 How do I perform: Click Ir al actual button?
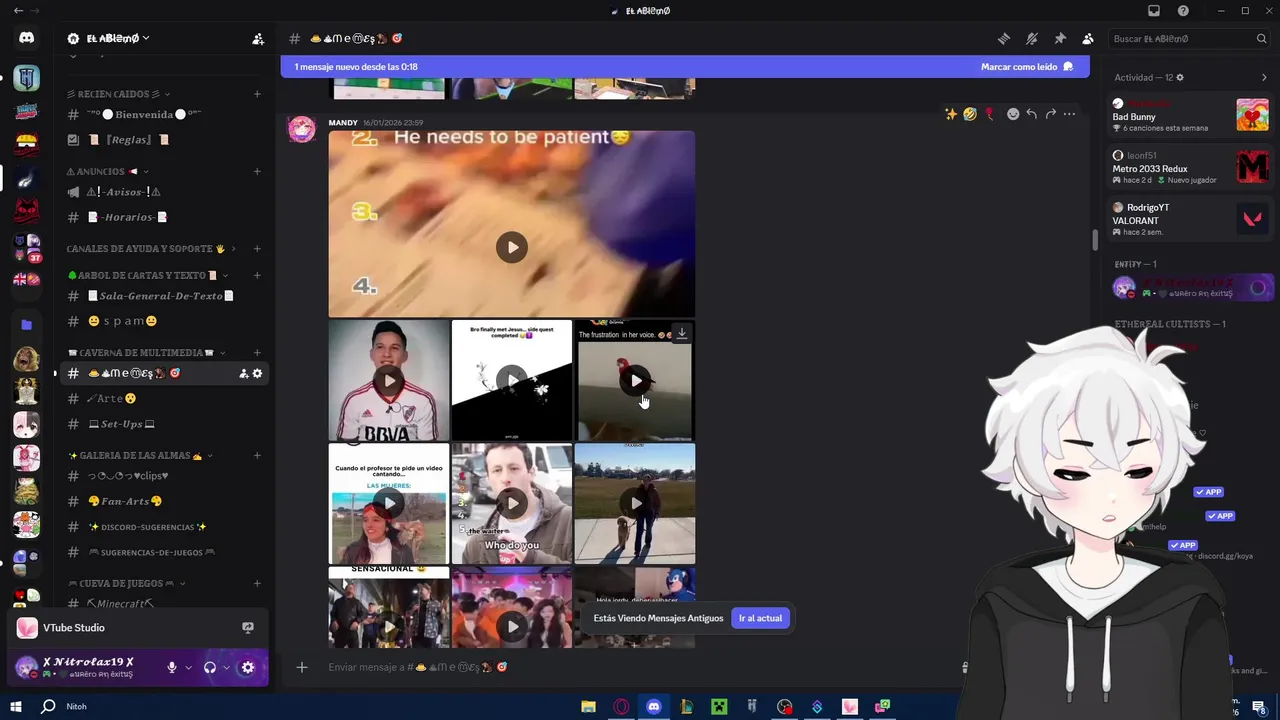760,618
